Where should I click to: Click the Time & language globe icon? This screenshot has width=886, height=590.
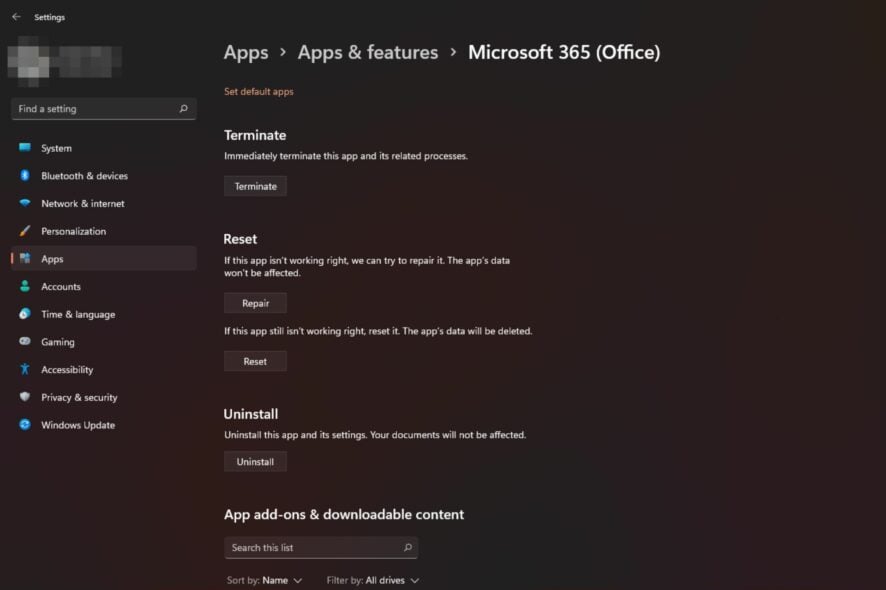pos(25,314)
